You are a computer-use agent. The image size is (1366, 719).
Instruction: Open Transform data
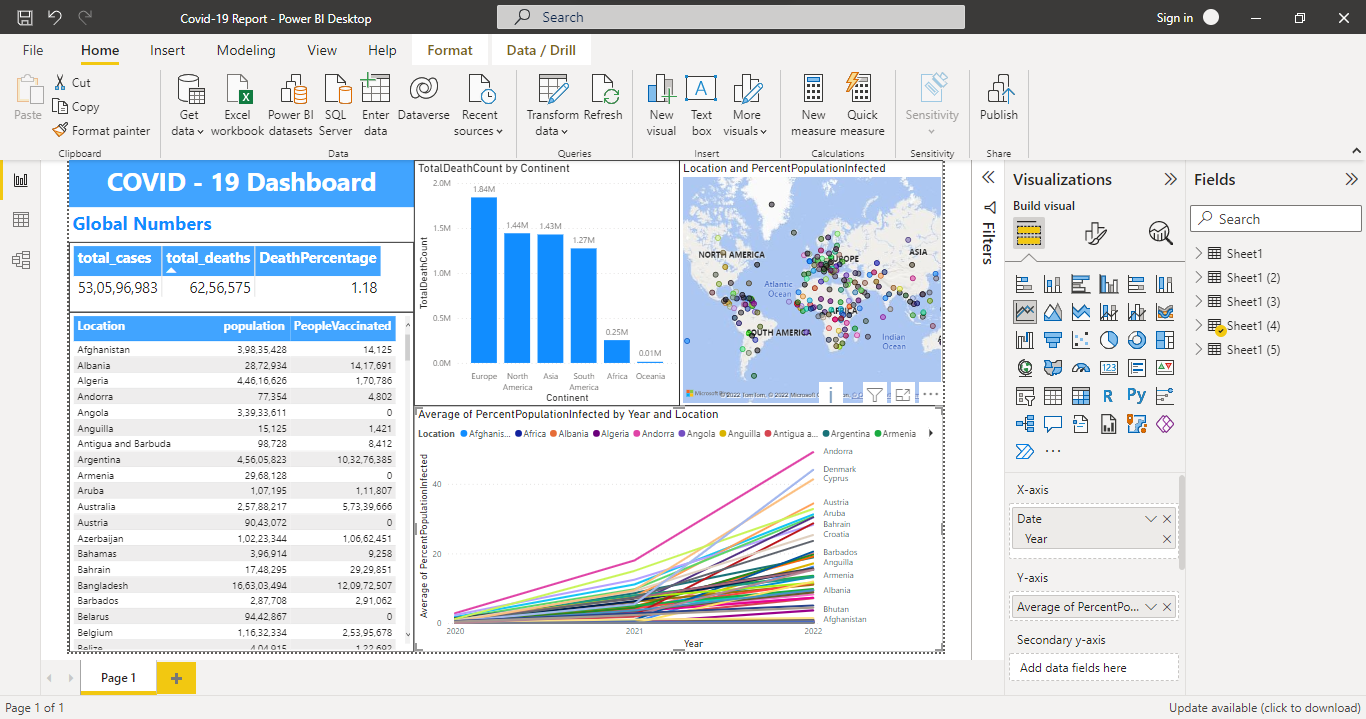tap(552, 100)
